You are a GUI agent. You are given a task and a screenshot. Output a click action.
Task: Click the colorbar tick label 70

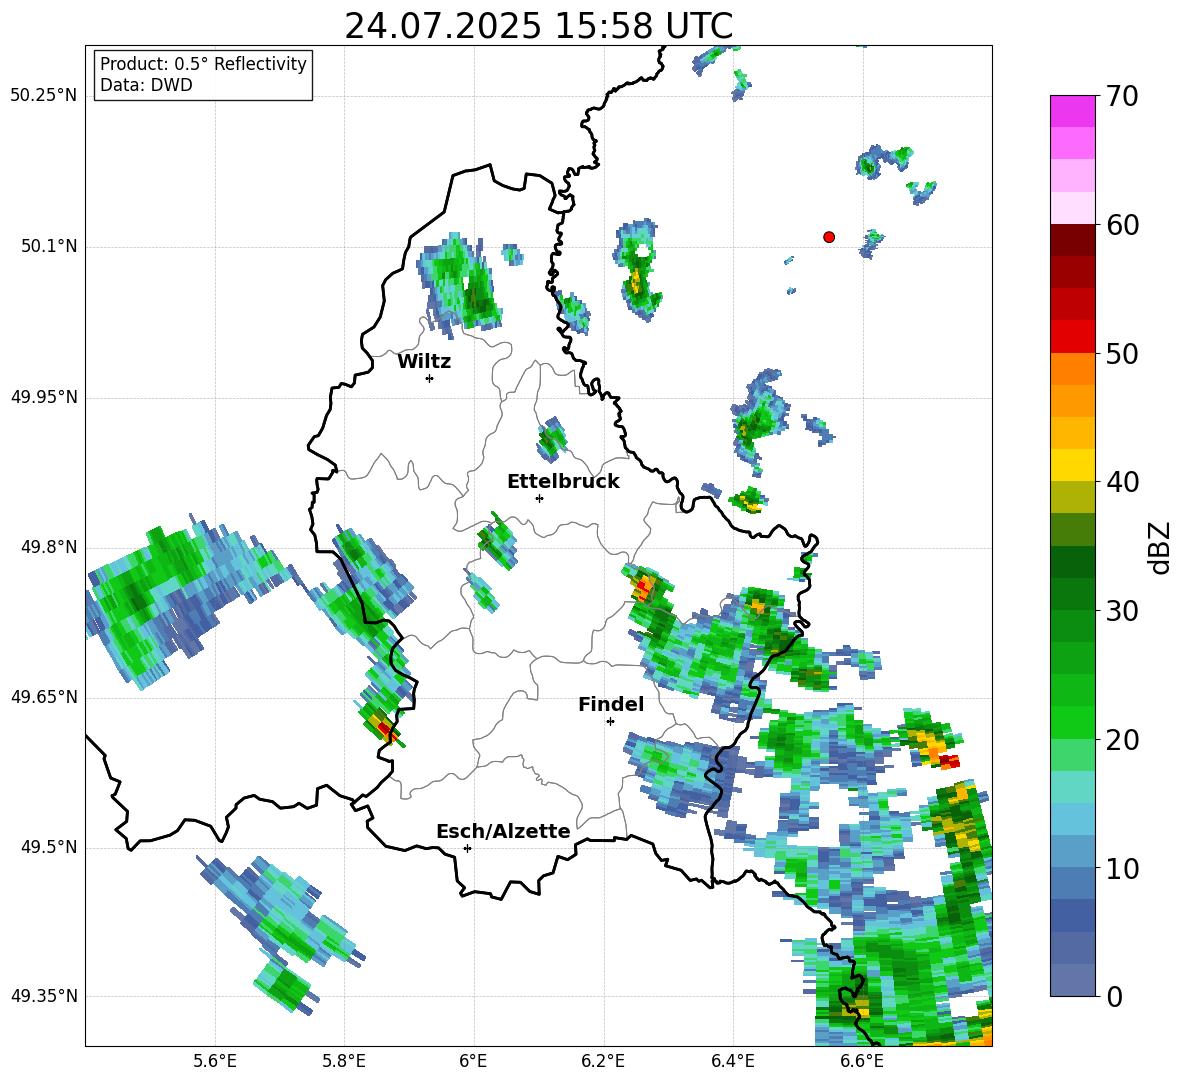click(x=1121, y=97)
